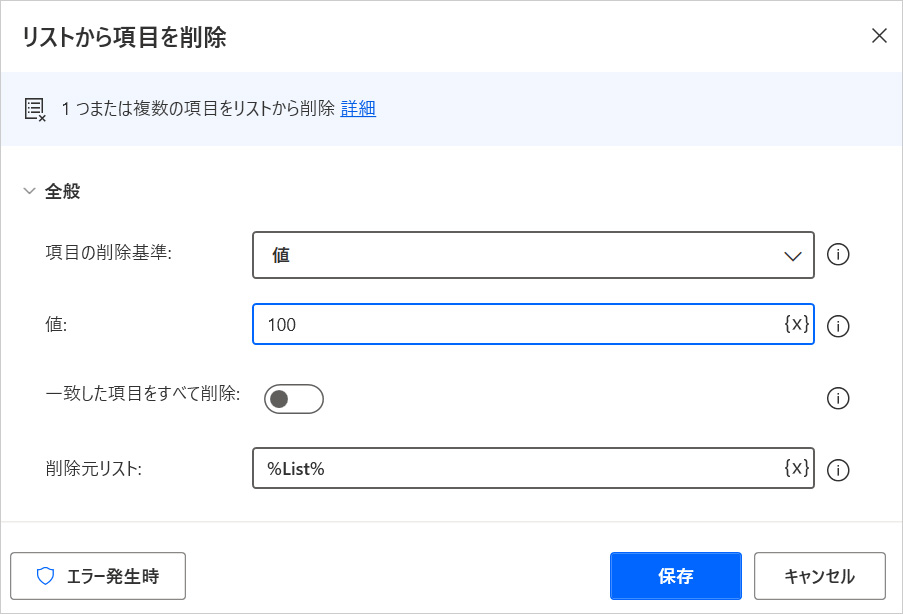Show info icon for 削除元リスト

click(x=839, y=470)
